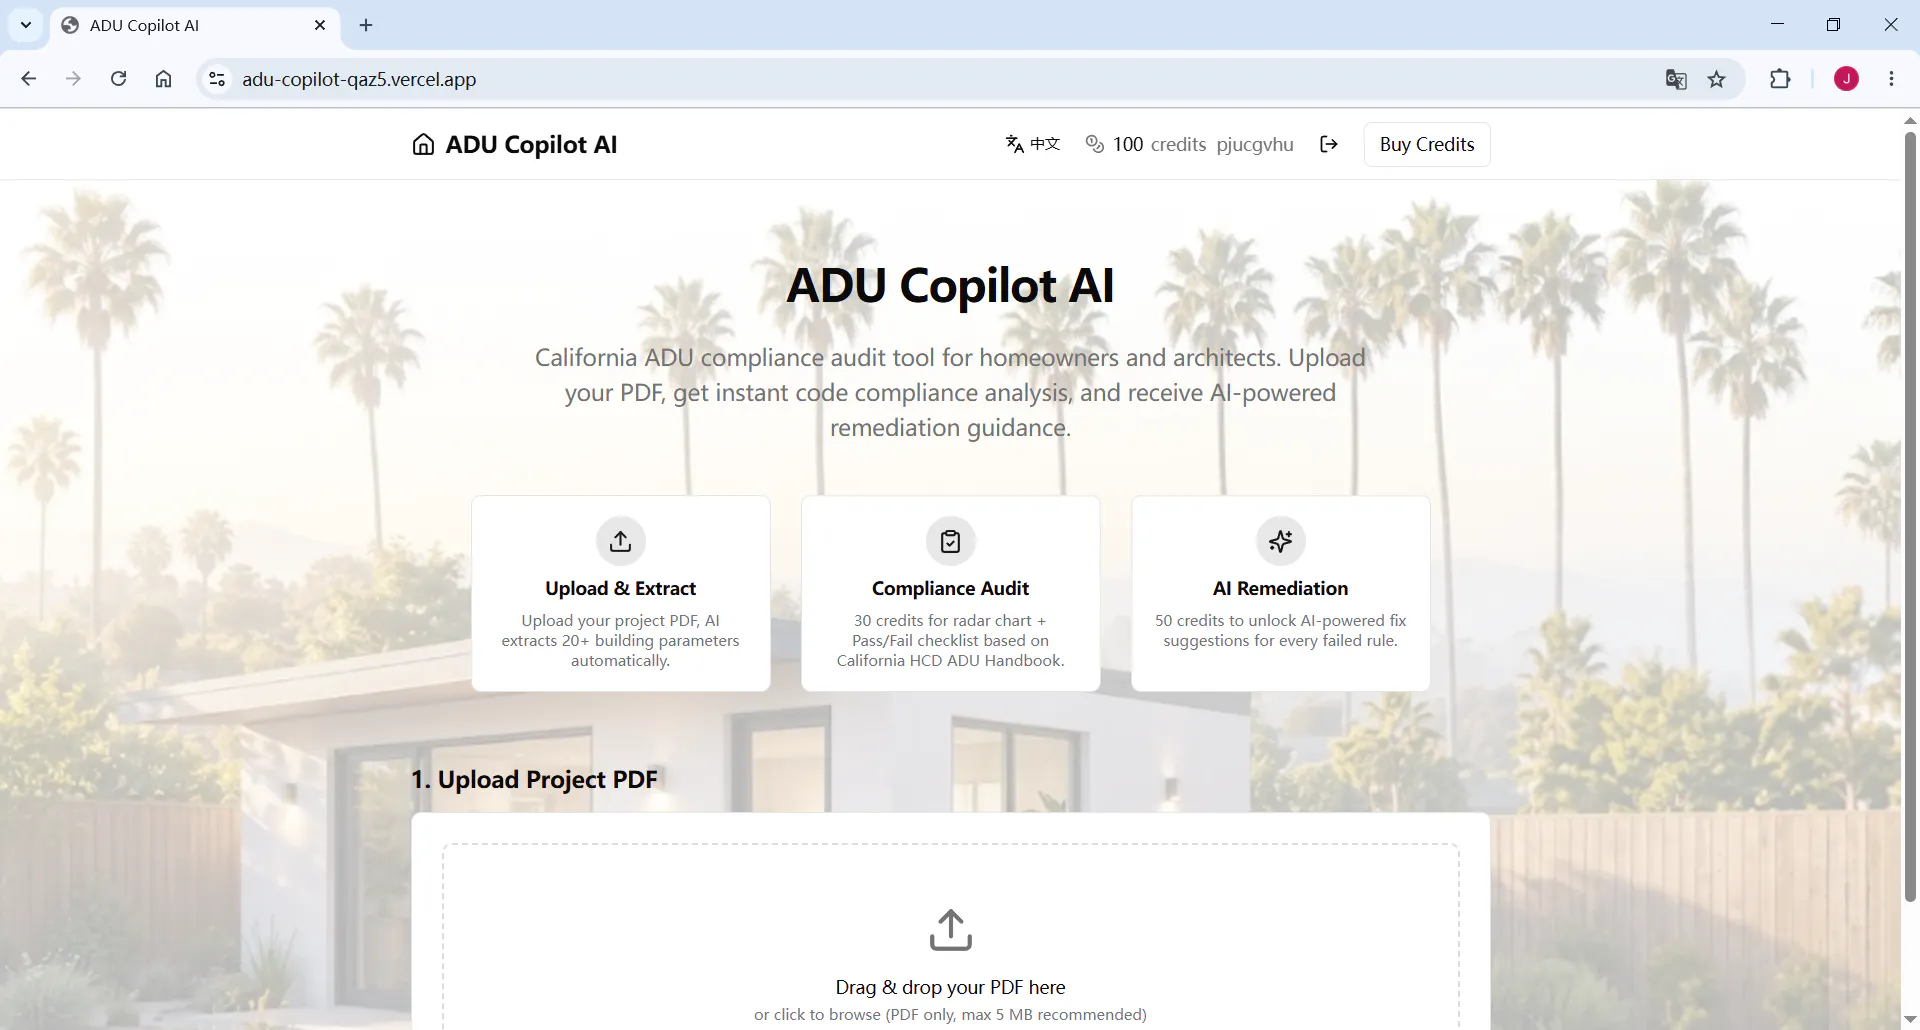This screenshot has width=1920, height=1030.
Task: Click the page vertical scrollbar thumb
Action: (1910, 515)
